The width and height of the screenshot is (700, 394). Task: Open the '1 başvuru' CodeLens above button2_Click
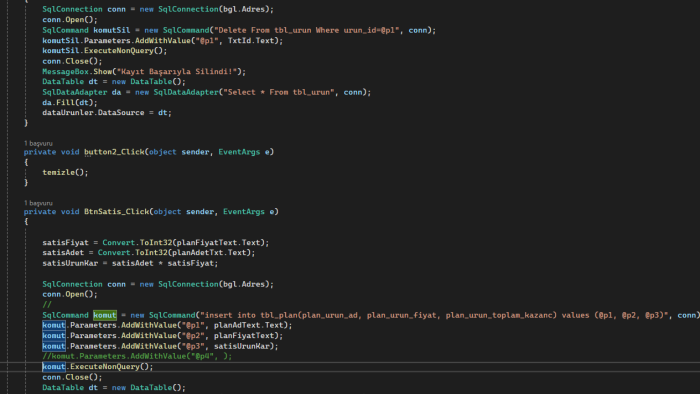[x=38, y=143]
